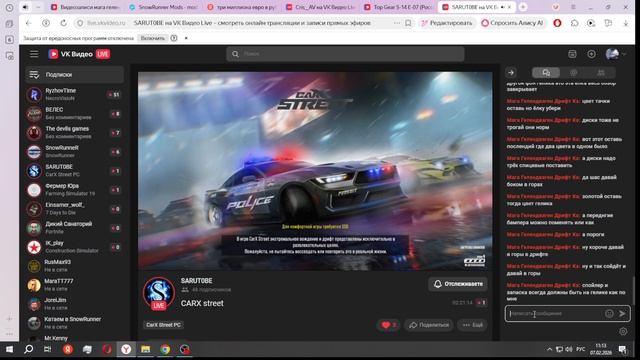640x360 pixels.
Task: Click Включить protection button
Action: (152, 38)
